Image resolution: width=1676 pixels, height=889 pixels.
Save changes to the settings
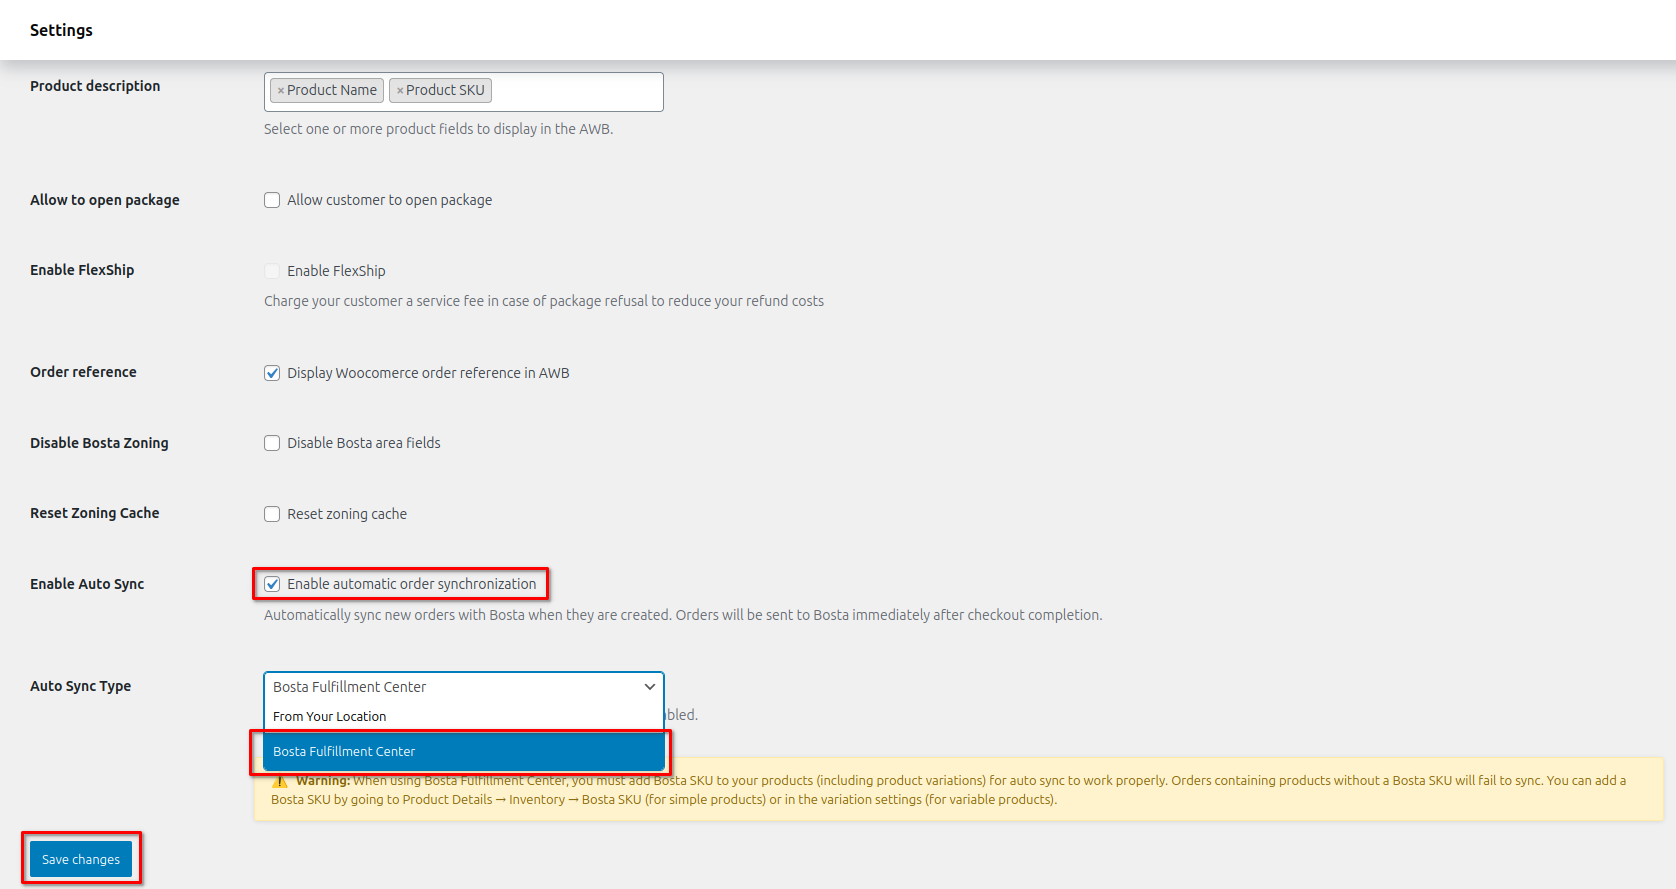pyautogui.click(x=81, y=859)
